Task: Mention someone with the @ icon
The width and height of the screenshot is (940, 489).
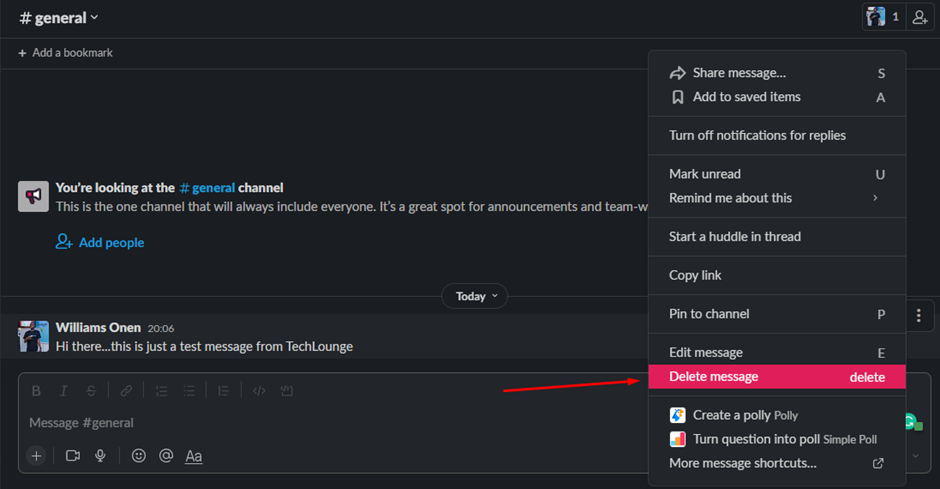Action: [x=166, y=456]
